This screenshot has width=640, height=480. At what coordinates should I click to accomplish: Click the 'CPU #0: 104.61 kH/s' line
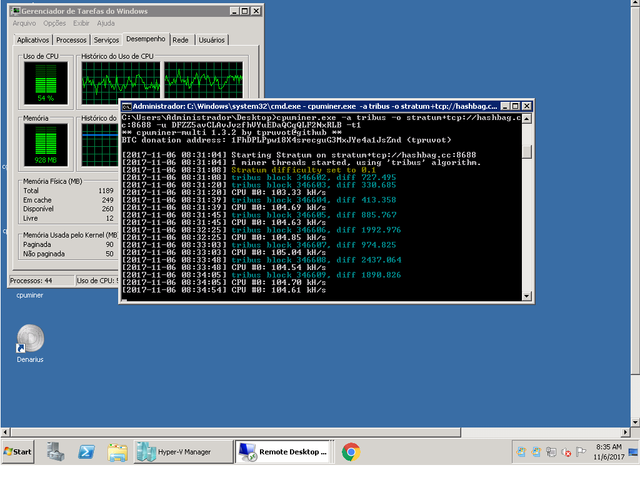[x=278, y=290]
